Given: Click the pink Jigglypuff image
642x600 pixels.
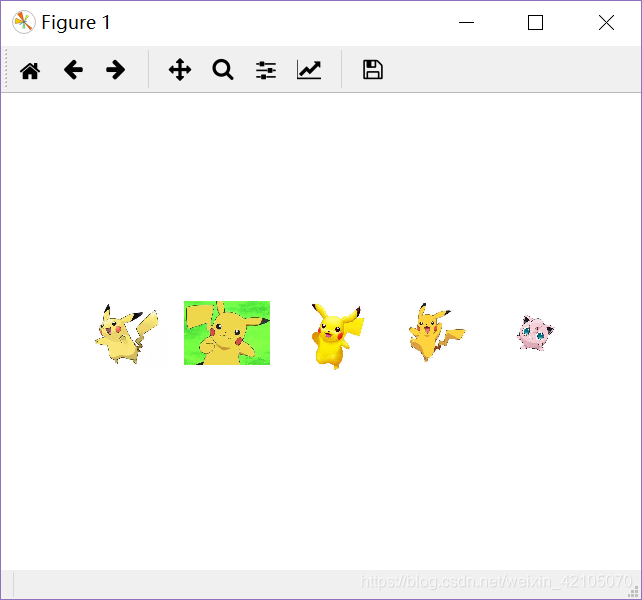Looking at the screenshot, I should point(536,333).
